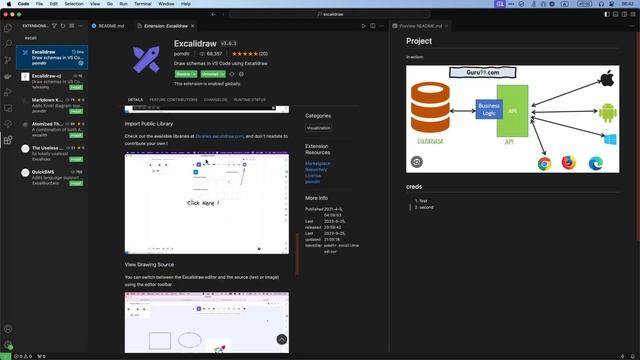Open the Accounts icon in activity bar
The image size is (640, 360).
[x=8, y=329]
